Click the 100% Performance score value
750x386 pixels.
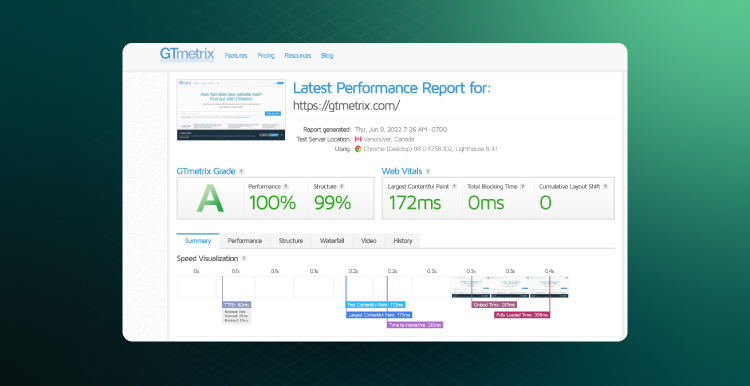pos(273,203)
